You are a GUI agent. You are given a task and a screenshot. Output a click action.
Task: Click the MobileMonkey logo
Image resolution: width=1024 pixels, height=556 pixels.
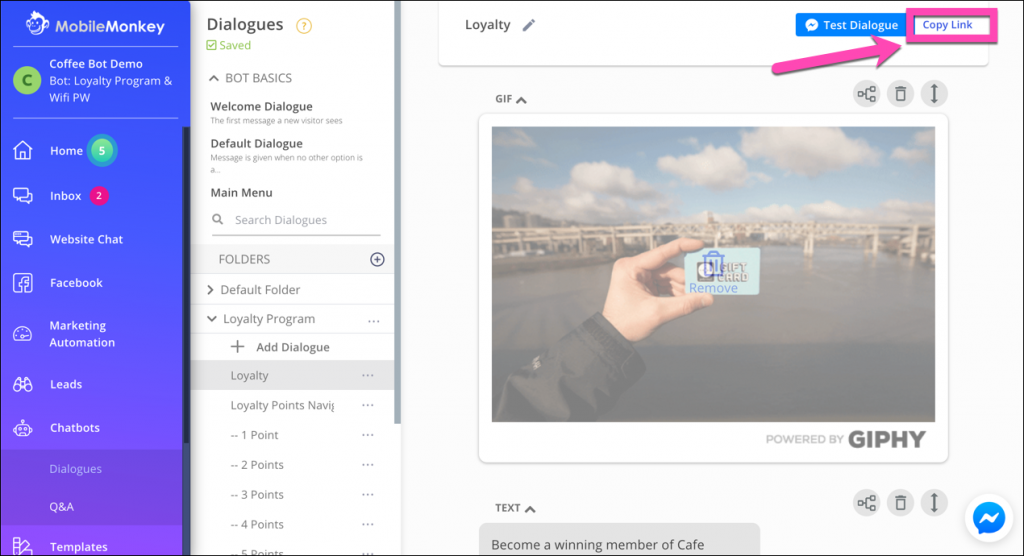coord(95,25)
